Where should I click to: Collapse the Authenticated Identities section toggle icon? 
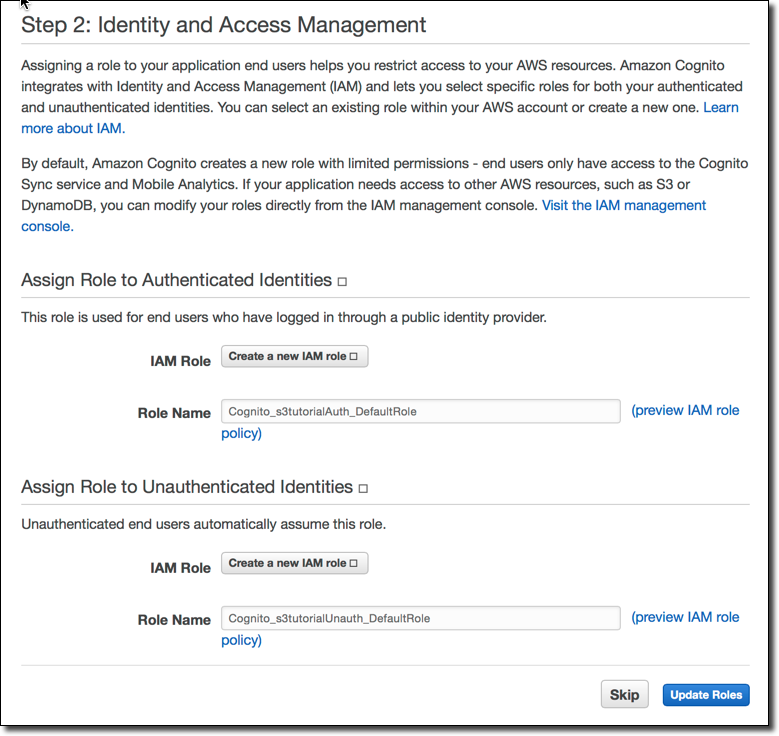coord(342,282)
